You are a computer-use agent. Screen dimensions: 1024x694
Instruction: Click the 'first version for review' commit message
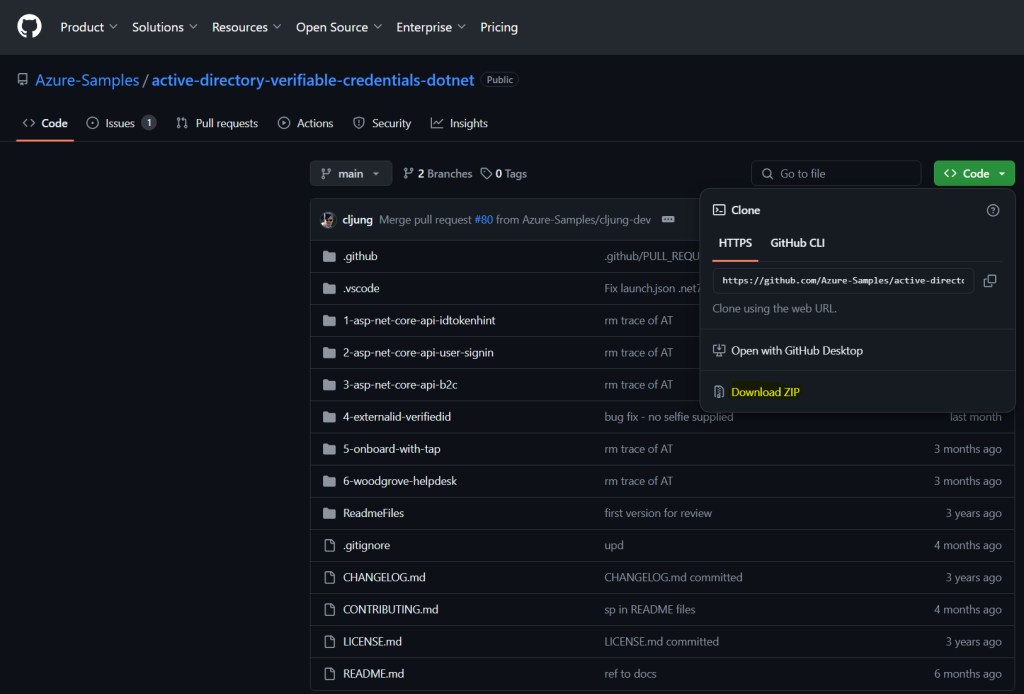pos(658,513)
